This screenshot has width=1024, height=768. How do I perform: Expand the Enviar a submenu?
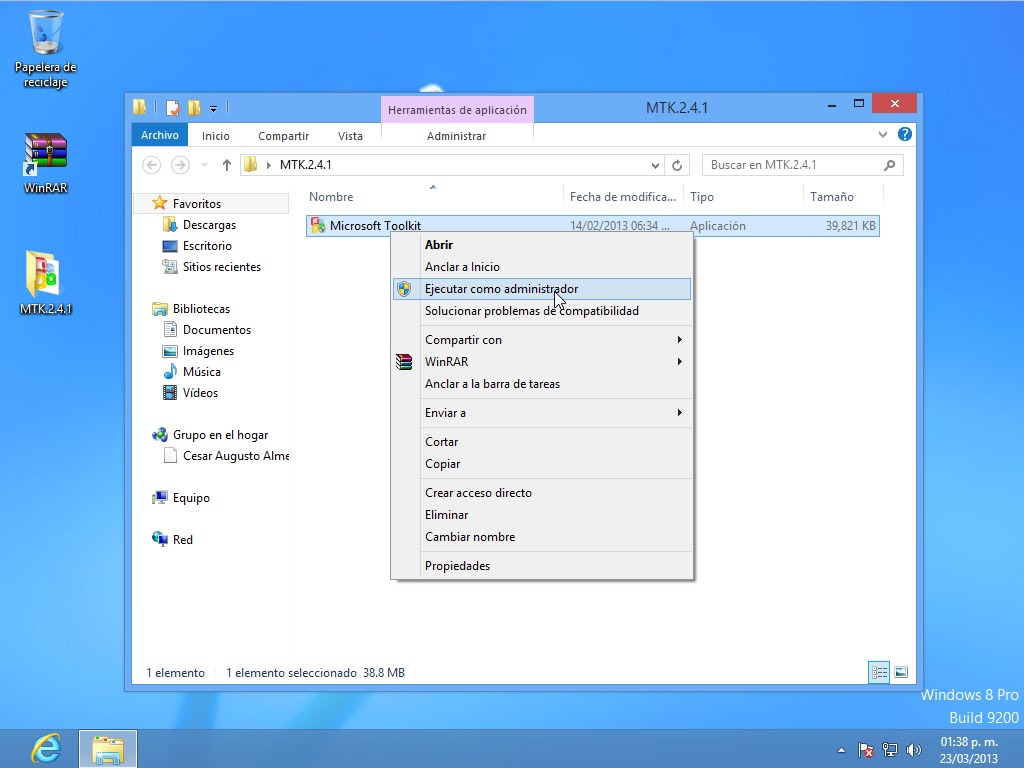542,413
